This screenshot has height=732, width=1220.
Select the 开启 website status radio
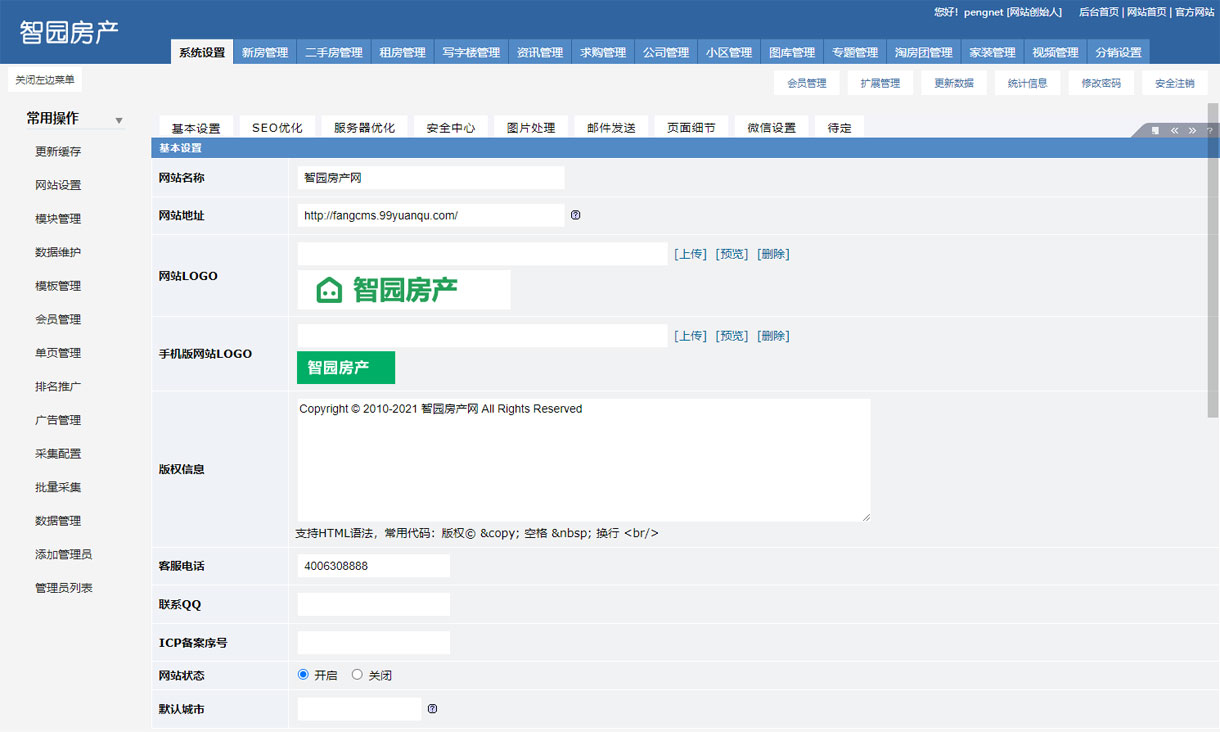303,675
